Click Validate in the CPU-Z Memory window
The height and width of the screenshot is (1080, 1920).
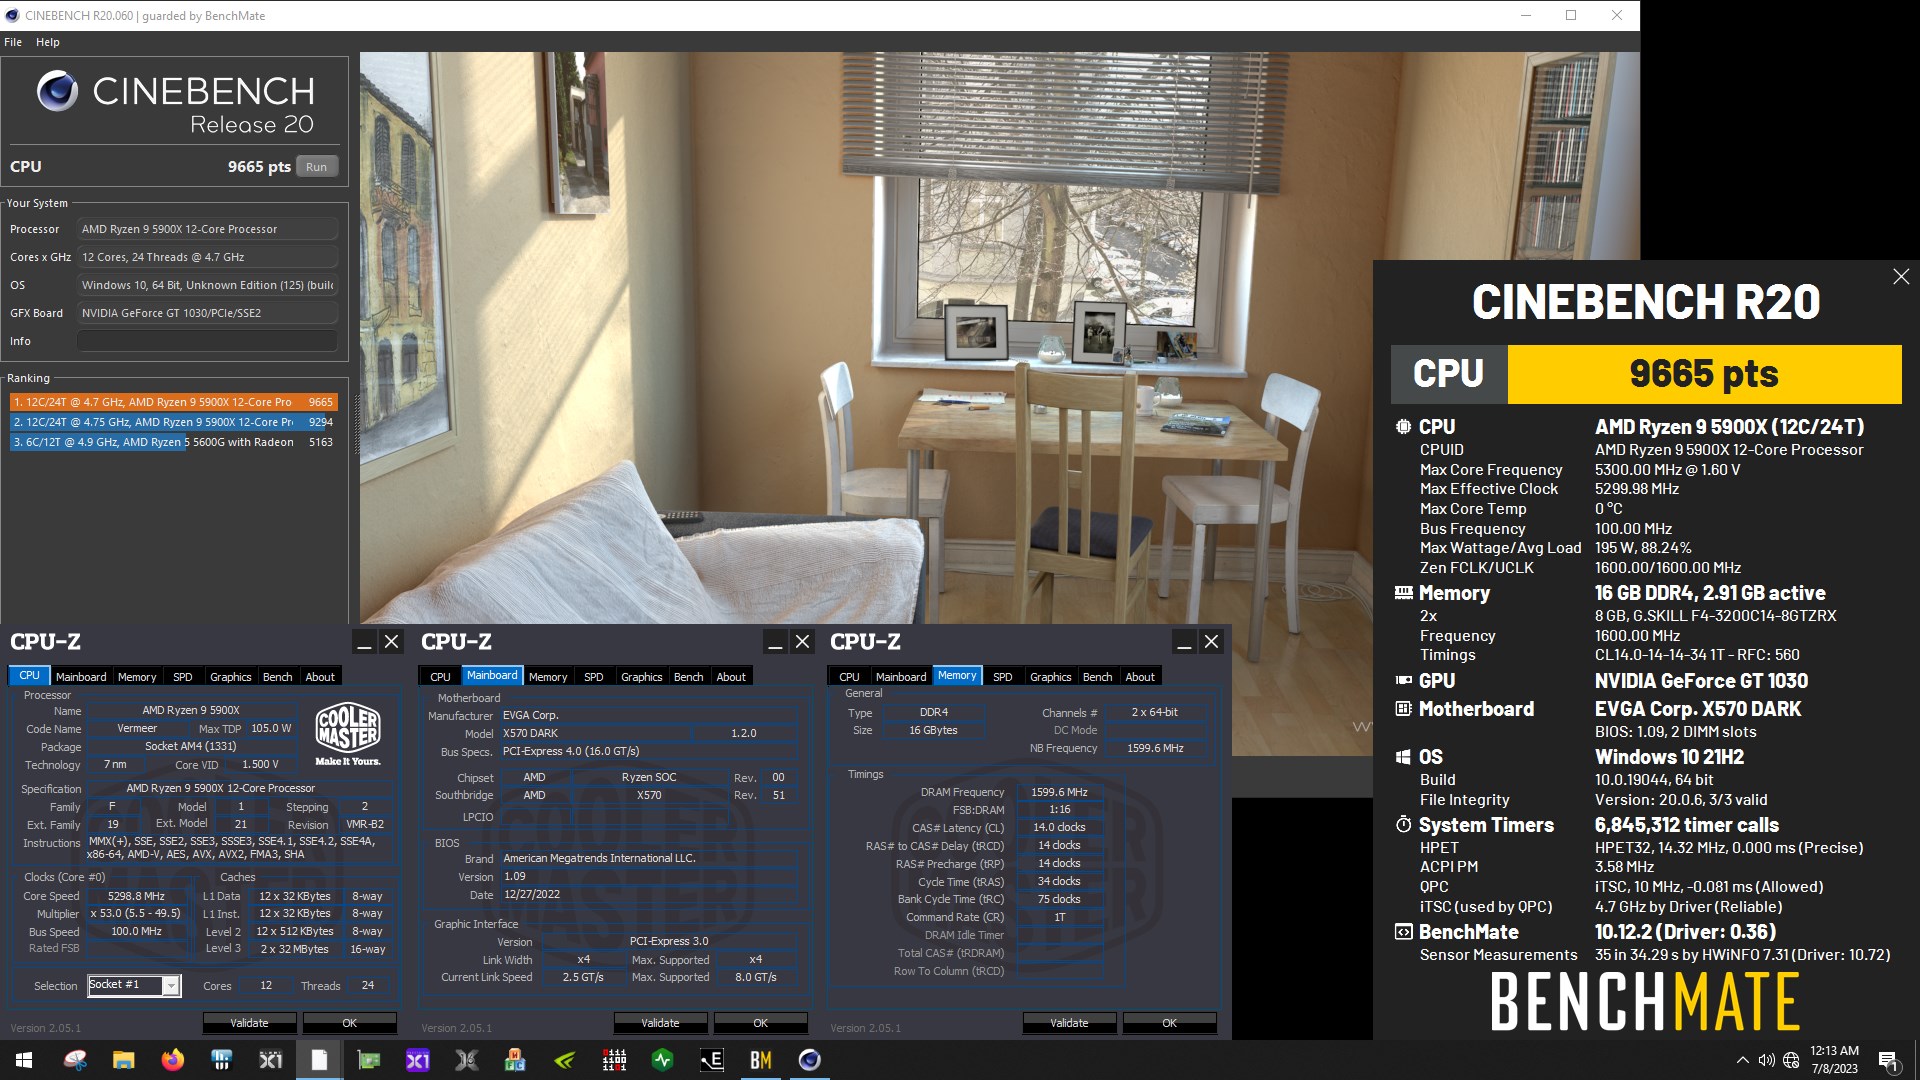coord(1069,1023)
